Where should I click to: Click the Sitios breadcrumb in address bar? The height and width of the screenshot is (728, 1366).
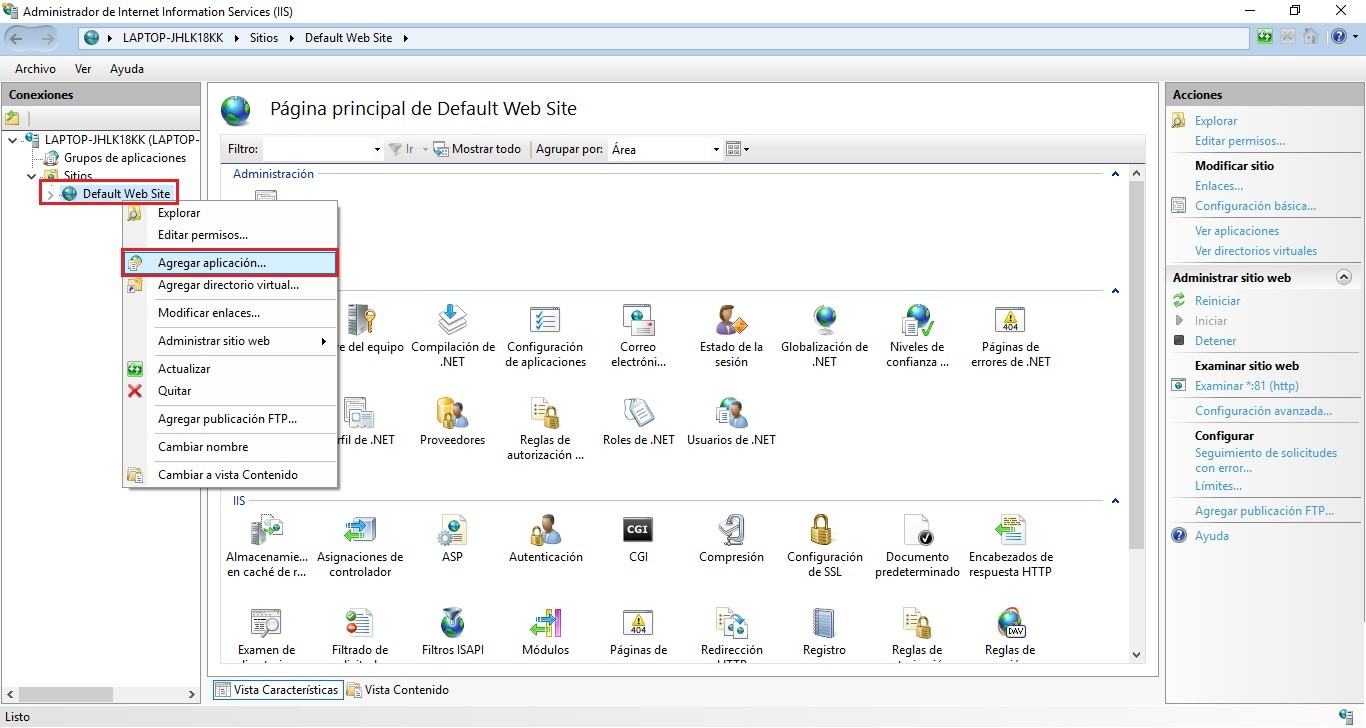point(264,38)
